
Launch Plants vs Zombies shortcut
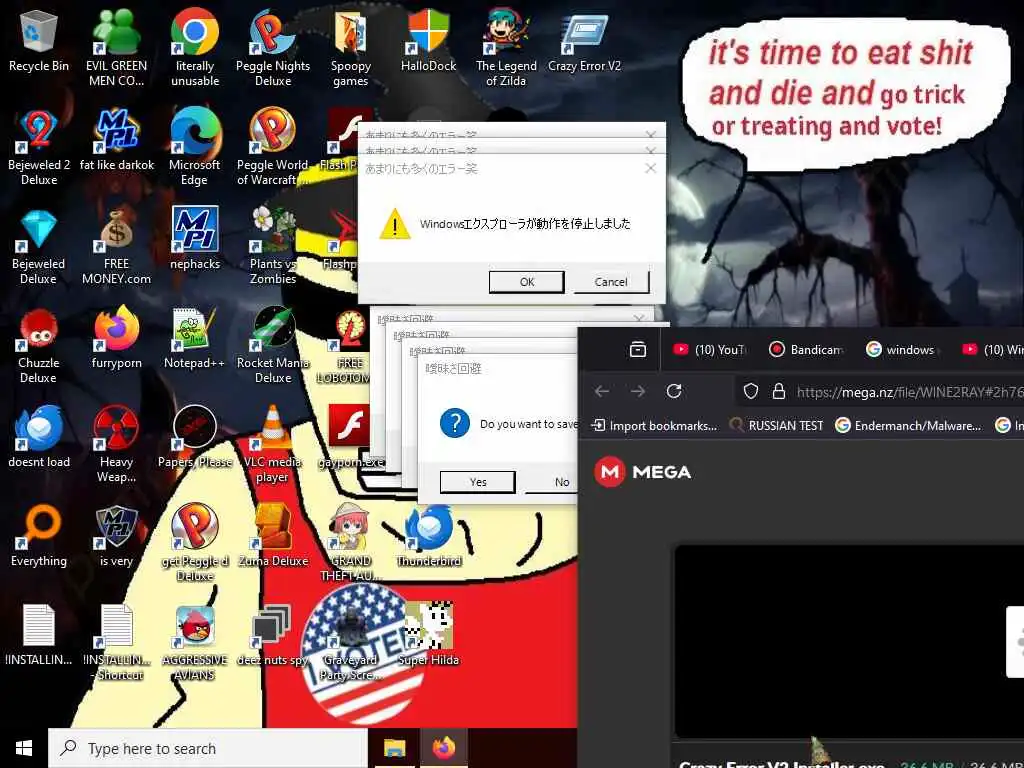tap(273, 246)
